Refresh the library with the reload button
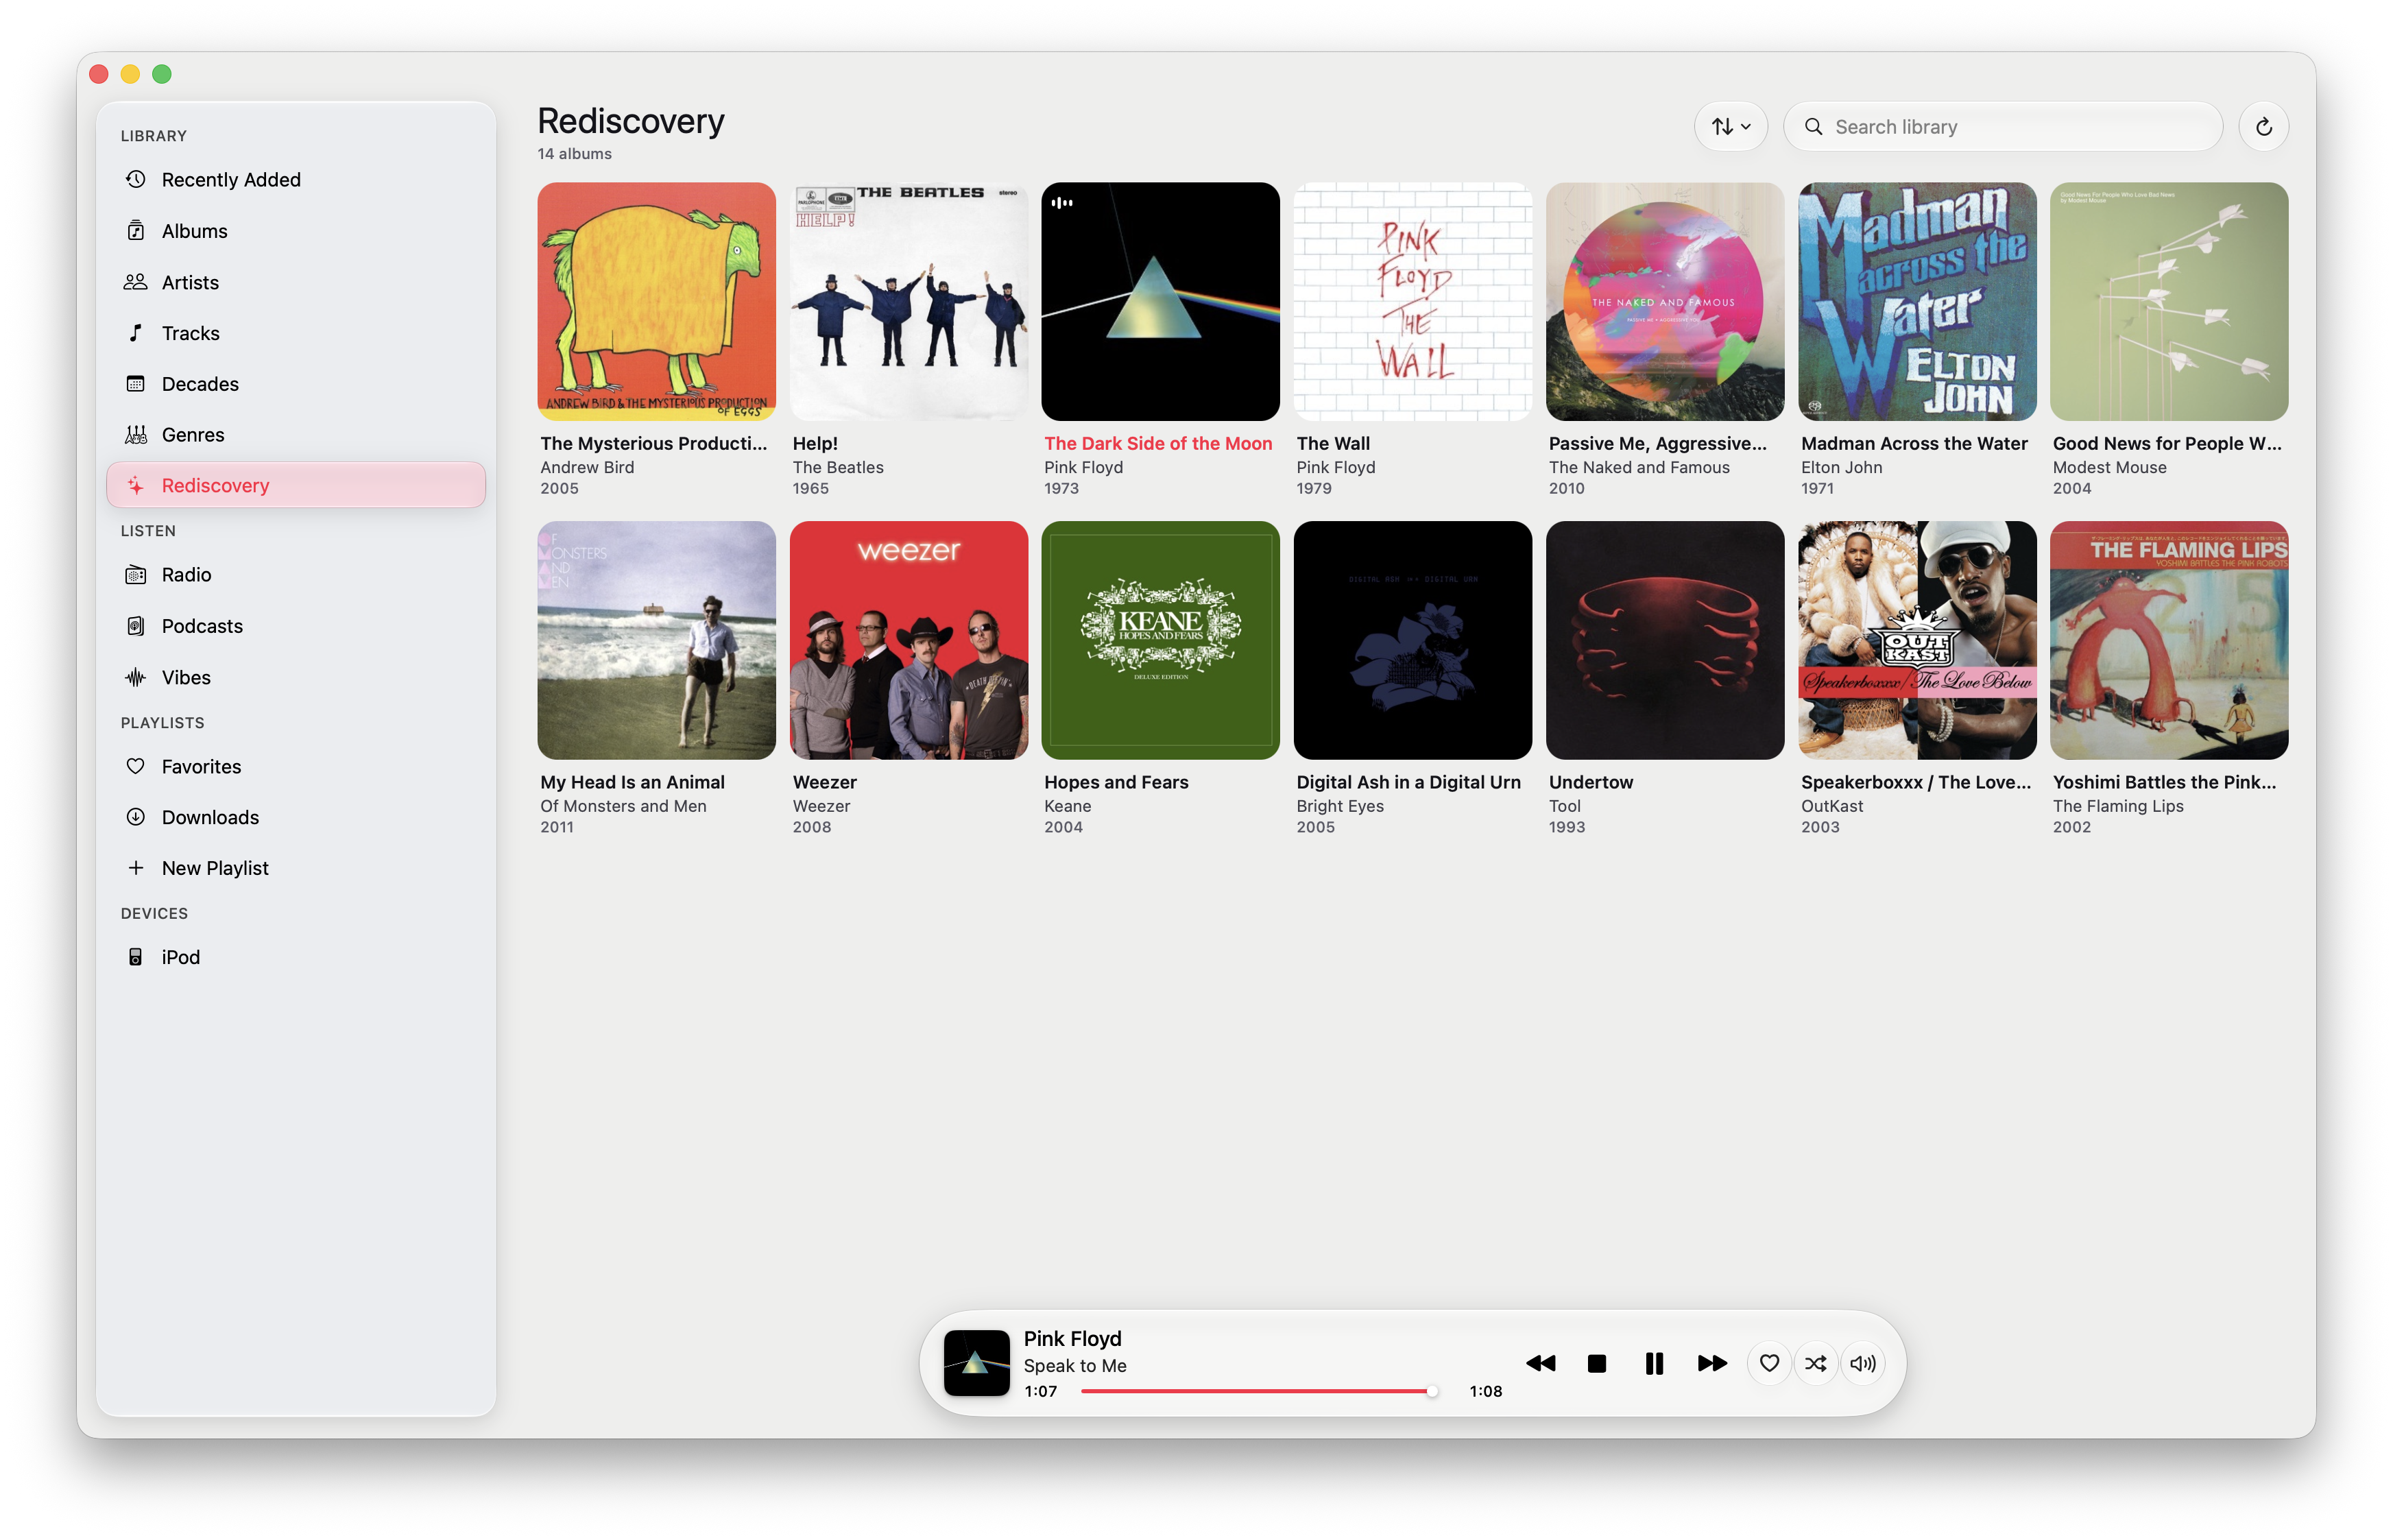Image resolution: width=2393 pixels, height=1540 pixels. (2263, 126)
